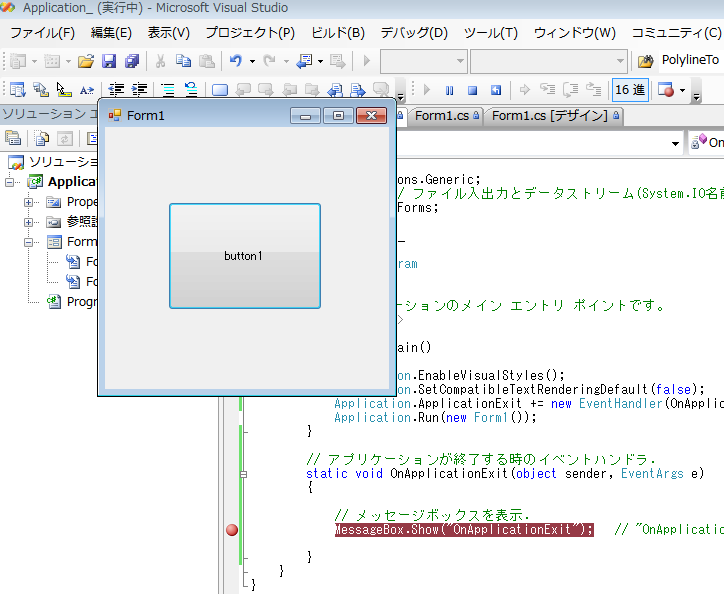Uncomment the selected lines icon
The height and width of the screenshot is (594, 724).
pyautogui.click(x=191, y=90)
